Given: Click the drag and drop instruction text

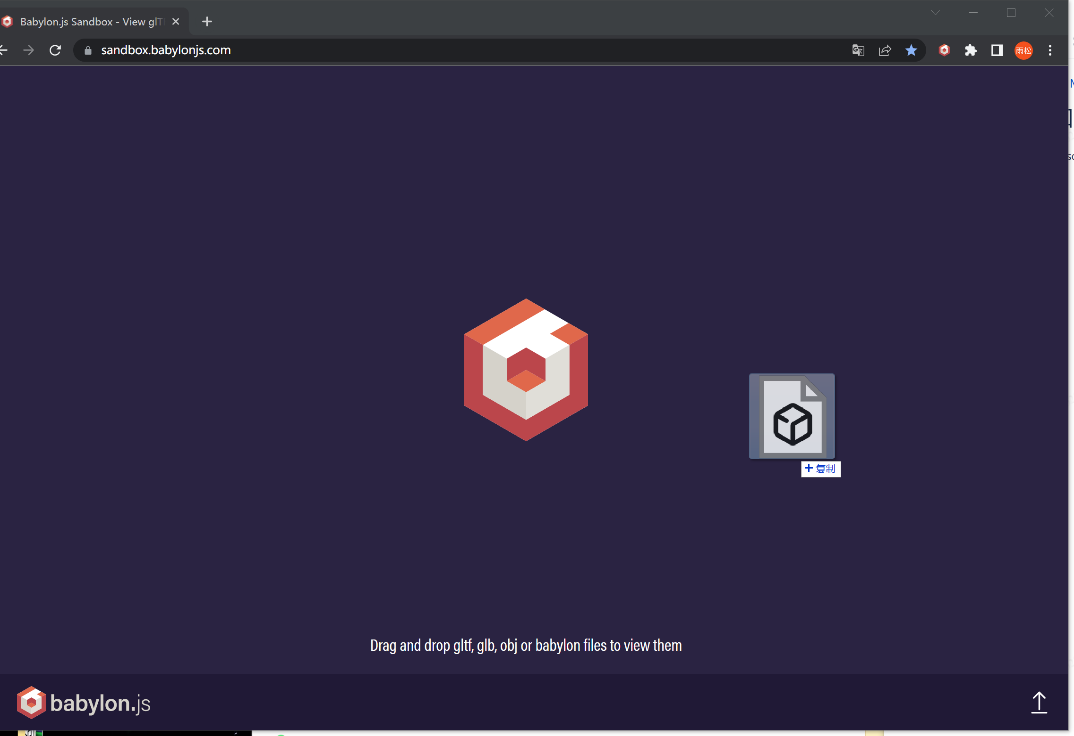Looking at the screenshot, I should tap(526, 646).
